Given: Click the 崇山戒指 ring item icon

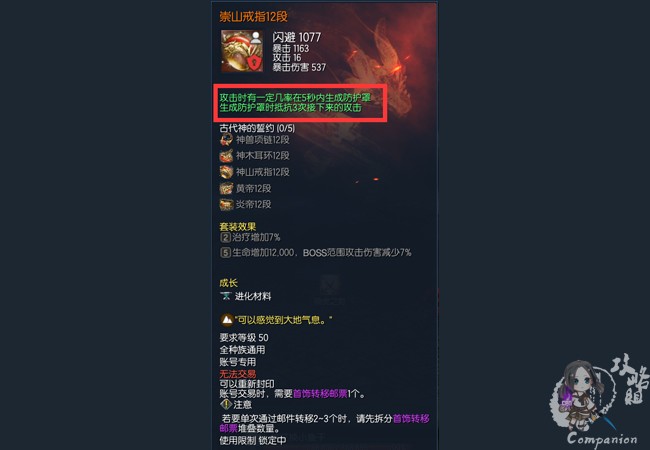Looking at the screenshot, I should [x=242, y=51].
